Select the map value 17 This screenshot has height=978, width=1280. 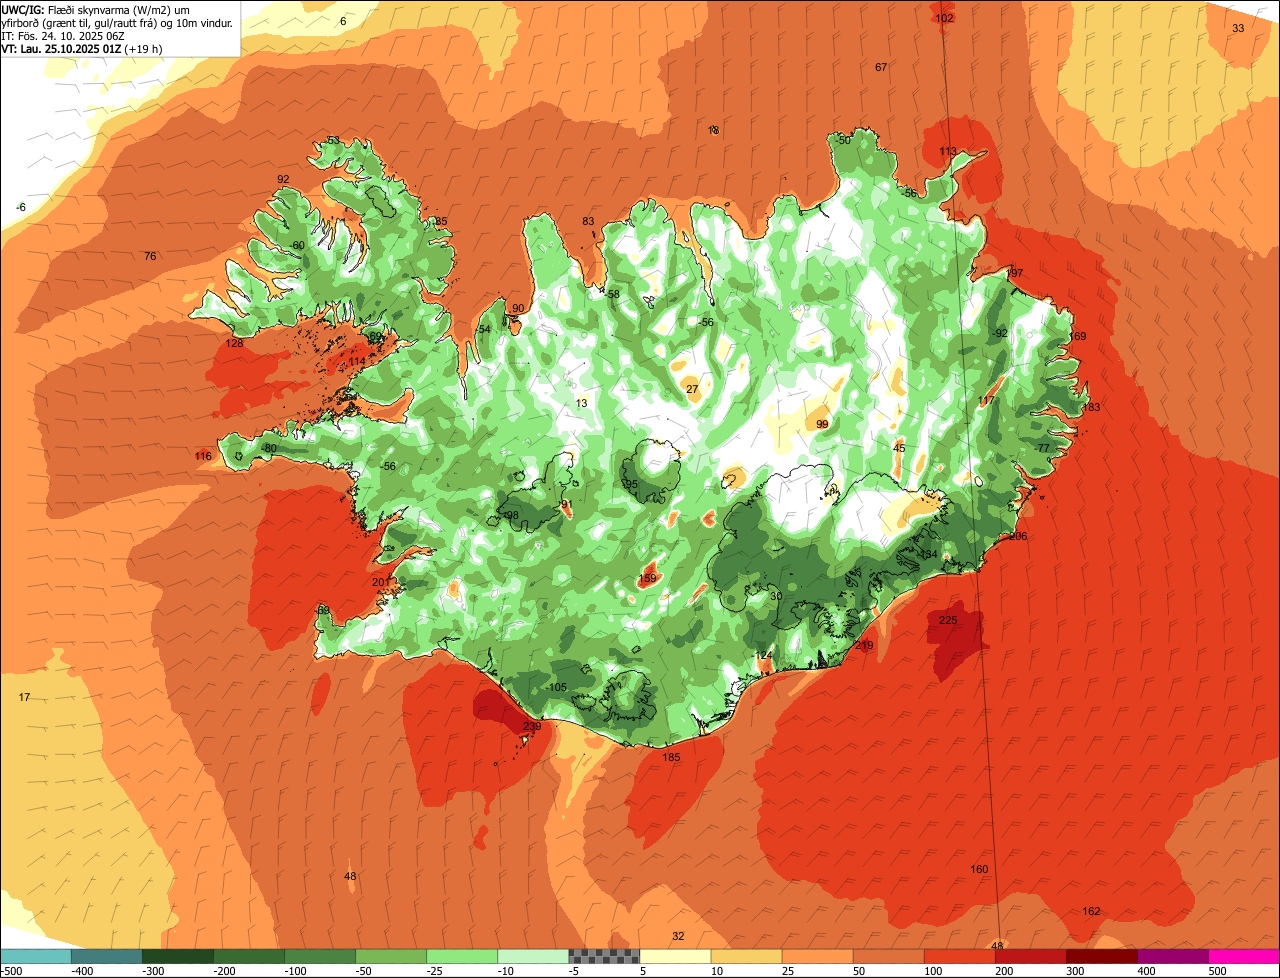click(x=24, y=697)
